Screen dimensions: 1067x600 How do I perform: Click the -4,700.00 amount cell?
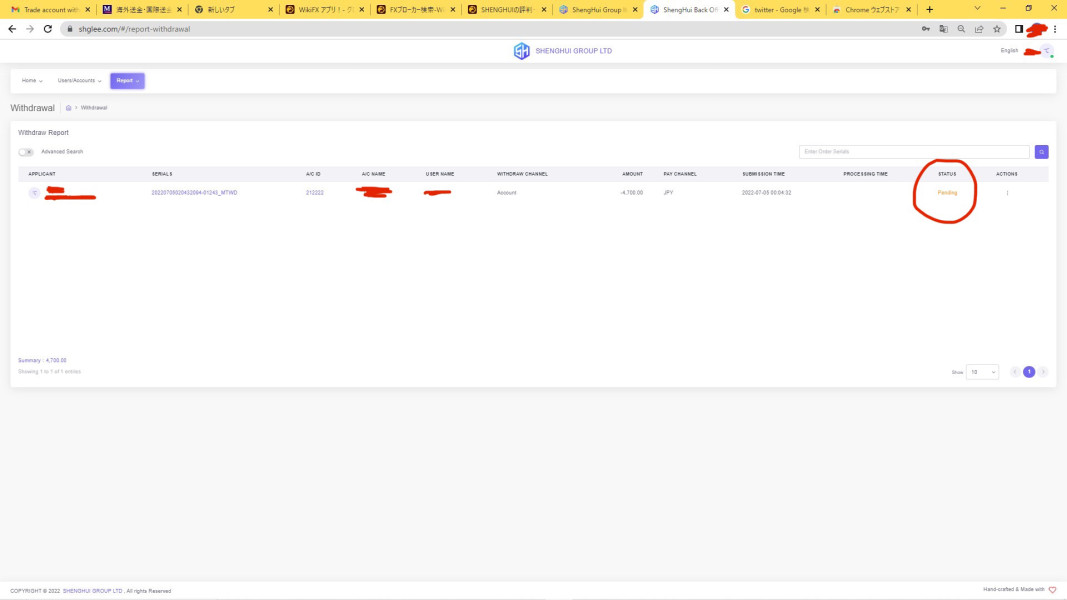631,193
